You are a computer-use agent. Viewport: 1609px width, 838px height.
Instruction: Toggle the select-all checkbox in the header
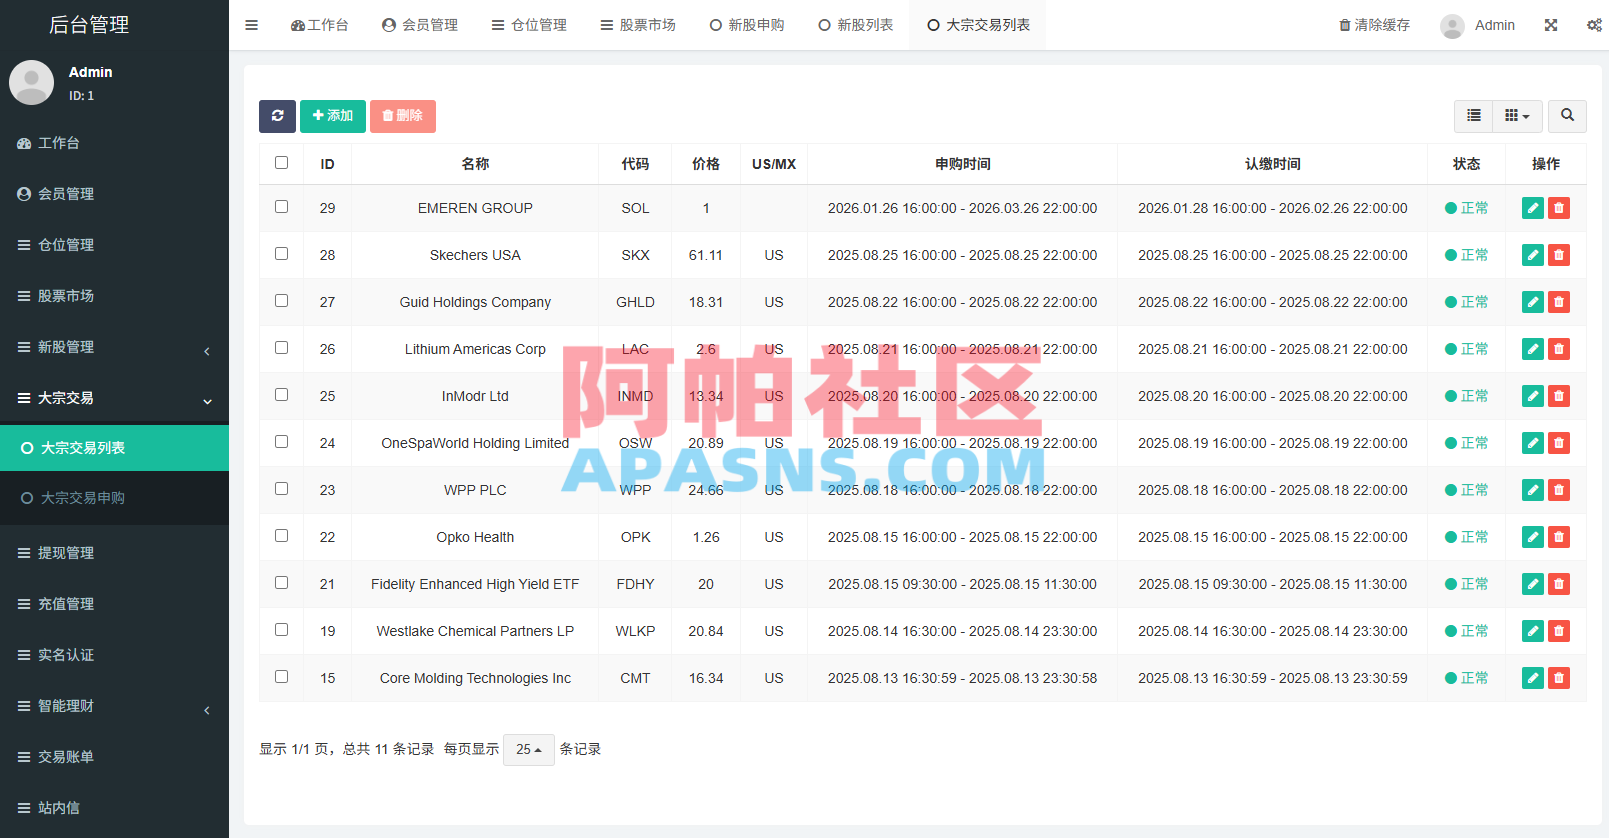tap(281, 162)
